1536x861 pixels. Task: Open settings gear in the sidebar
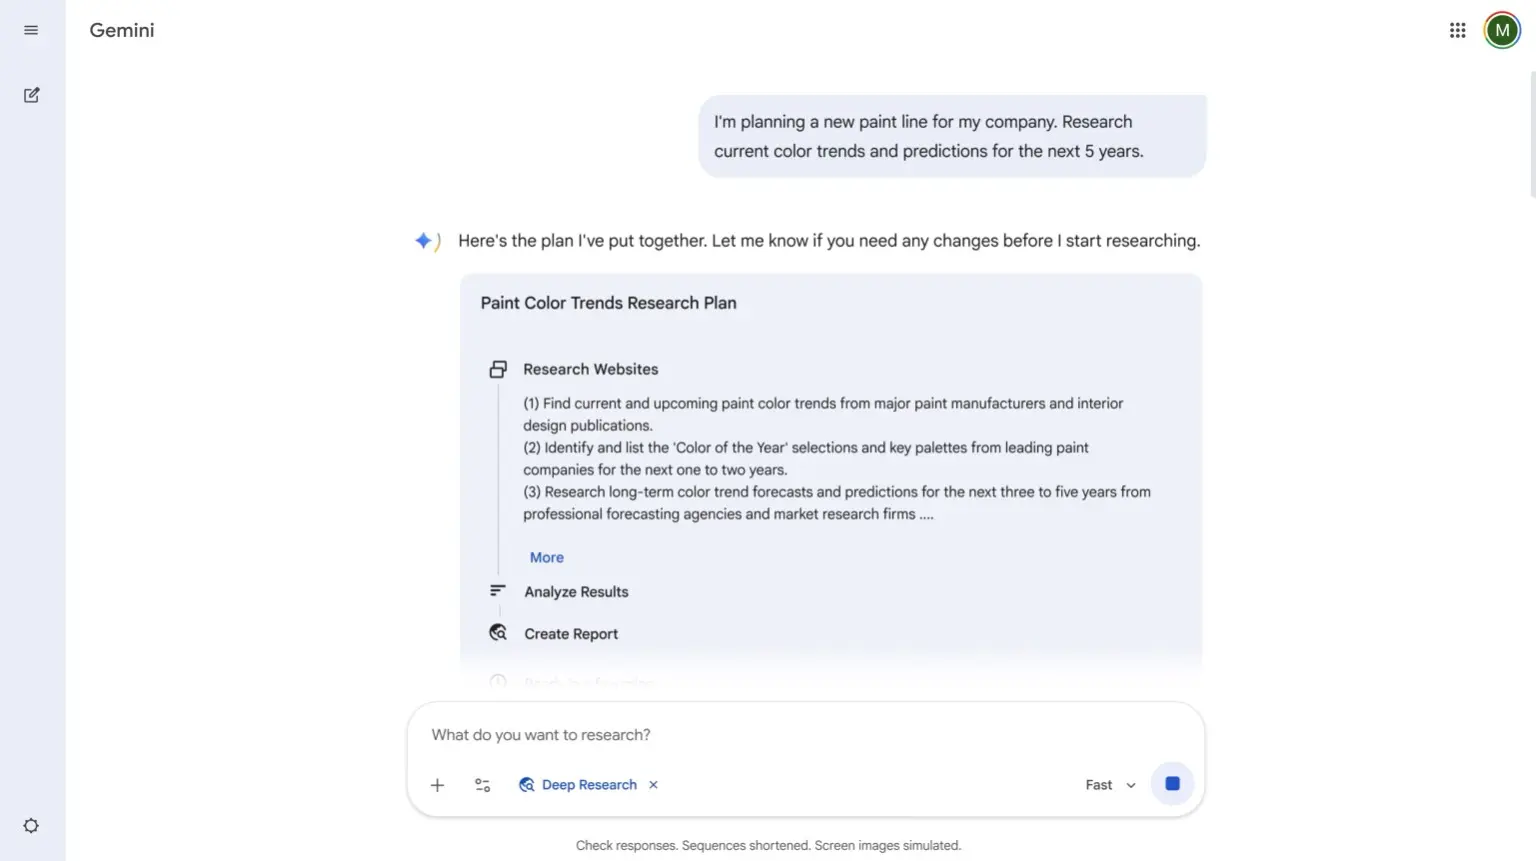(x=31, y=826)
